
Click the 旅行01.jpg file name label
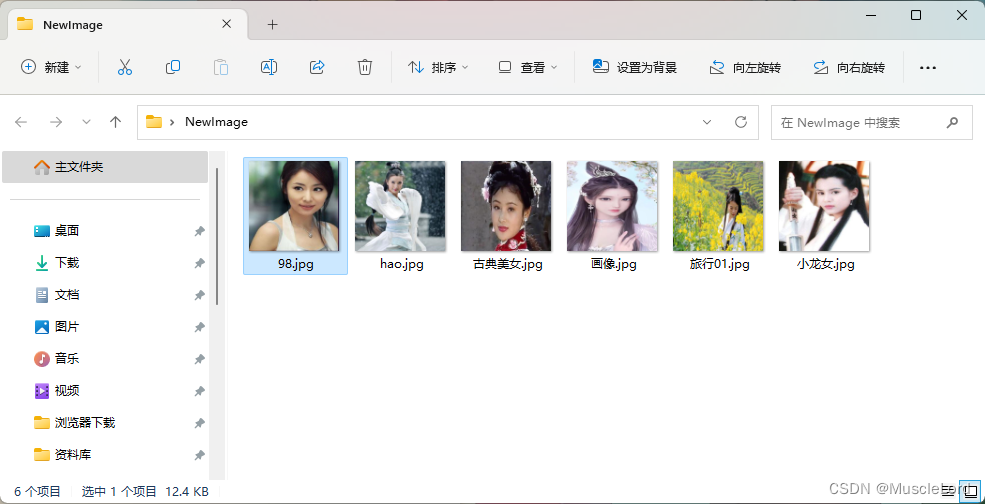pos(720,265)
